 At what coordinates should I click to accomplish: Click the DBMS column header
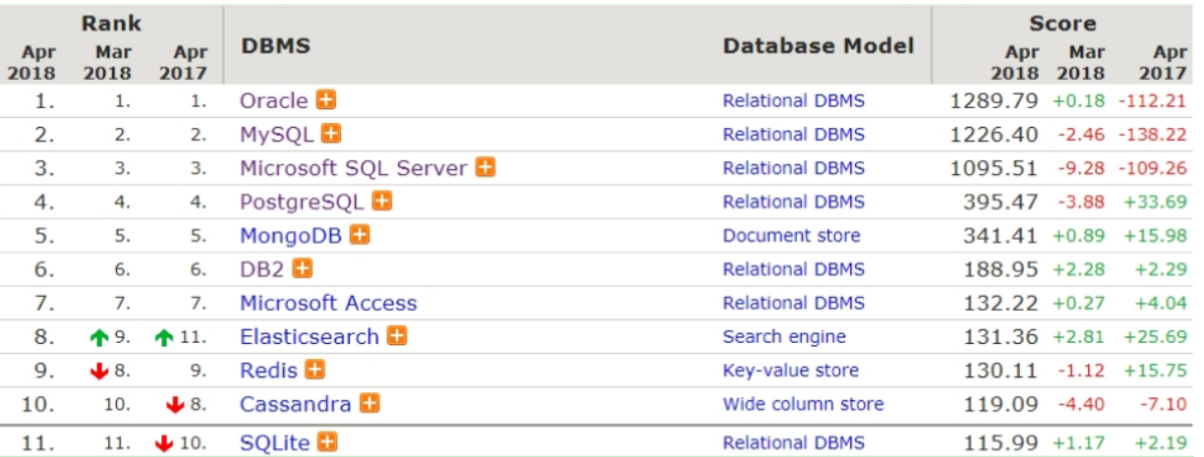(x=275, y=46)
